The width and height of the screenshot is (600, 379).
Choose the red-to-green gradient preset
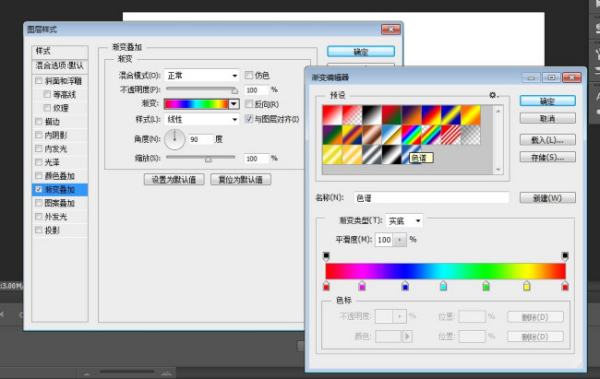point(392,115)
